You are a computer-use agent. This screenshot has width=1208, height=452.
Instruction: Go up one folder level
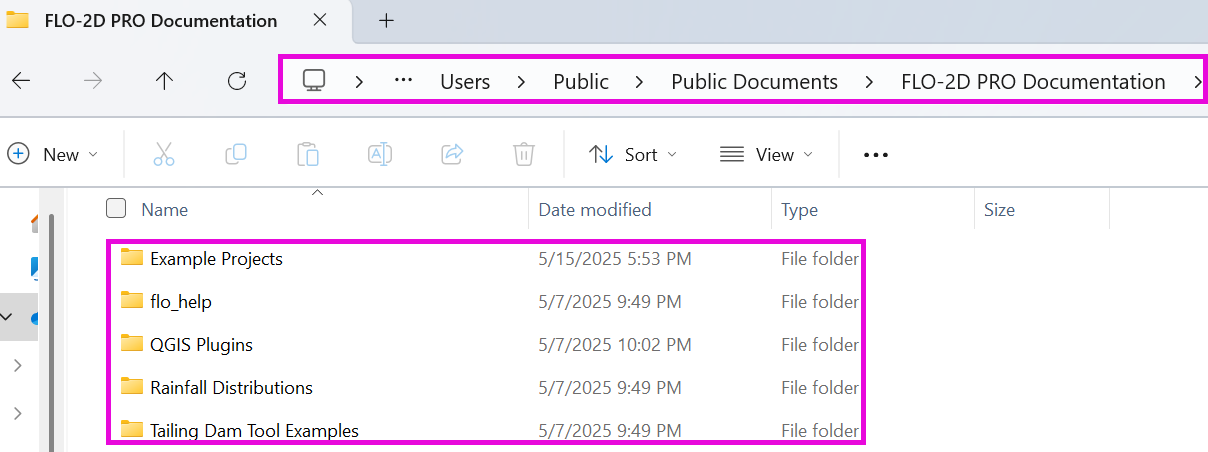[x=165, y=82]
